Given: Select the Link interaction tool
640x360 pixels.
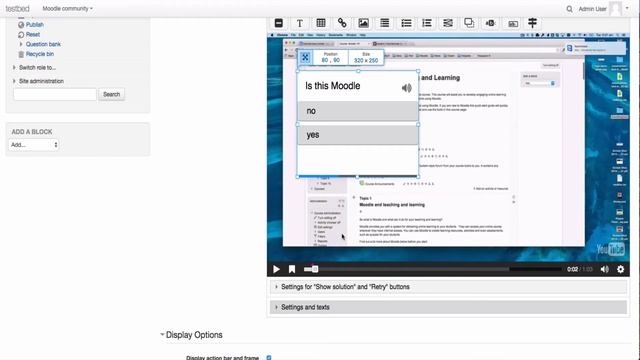Looking at the screenshot, I should pyautogui.click(x=342, y=23).
